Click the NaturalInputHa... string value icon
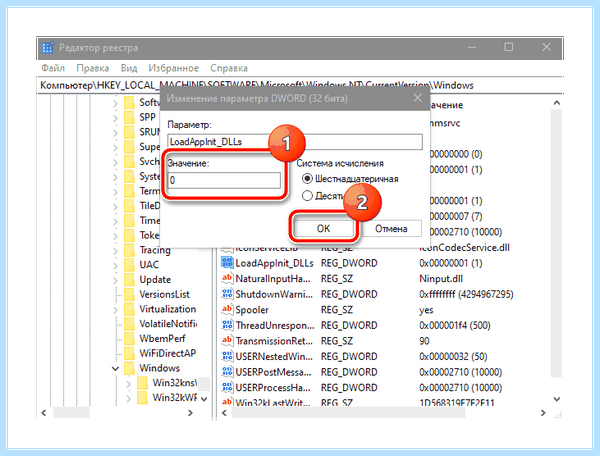 coord(227,278)
